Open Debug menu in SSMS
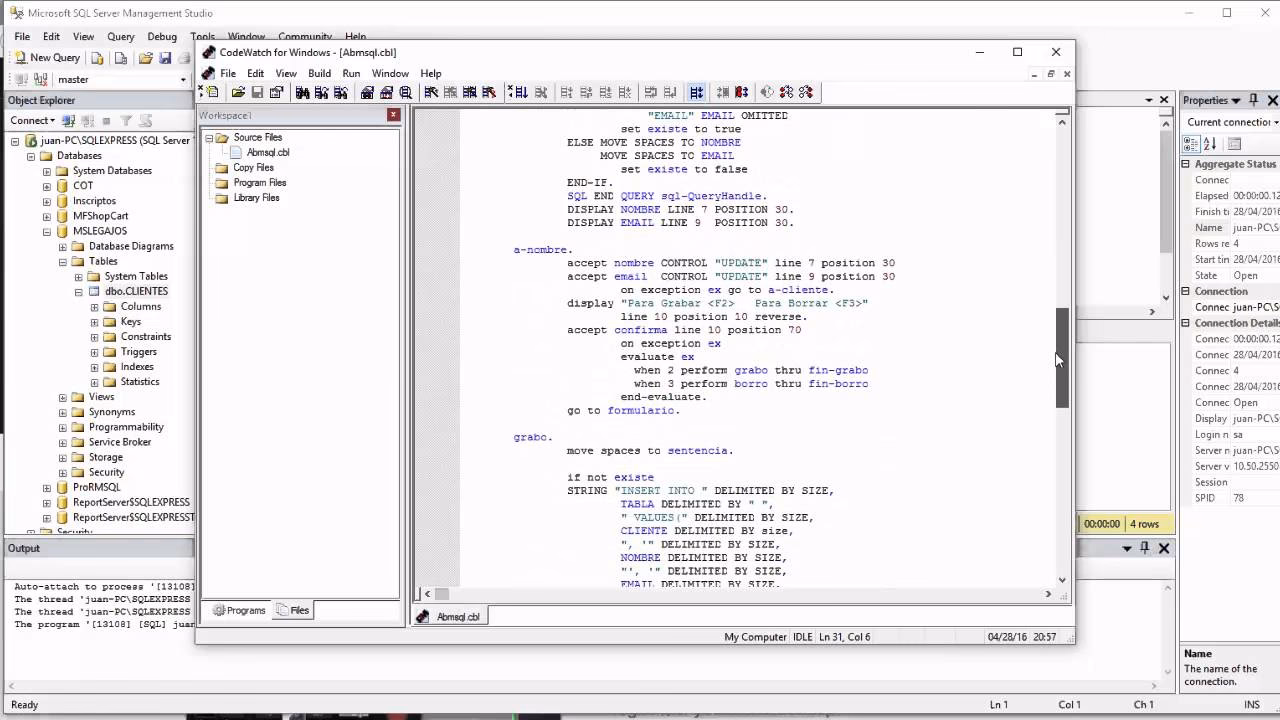The image size is (1280, 720). pyautogui.click(x=162, y=37)
